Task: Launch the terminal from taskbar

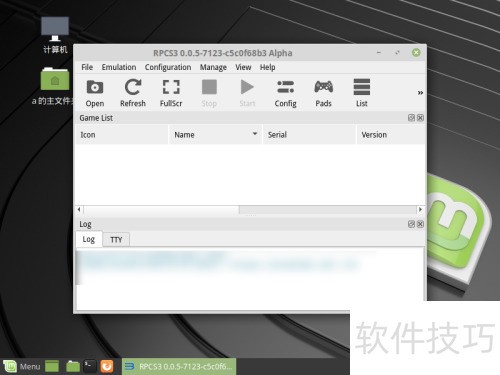Action: (89, 366)
